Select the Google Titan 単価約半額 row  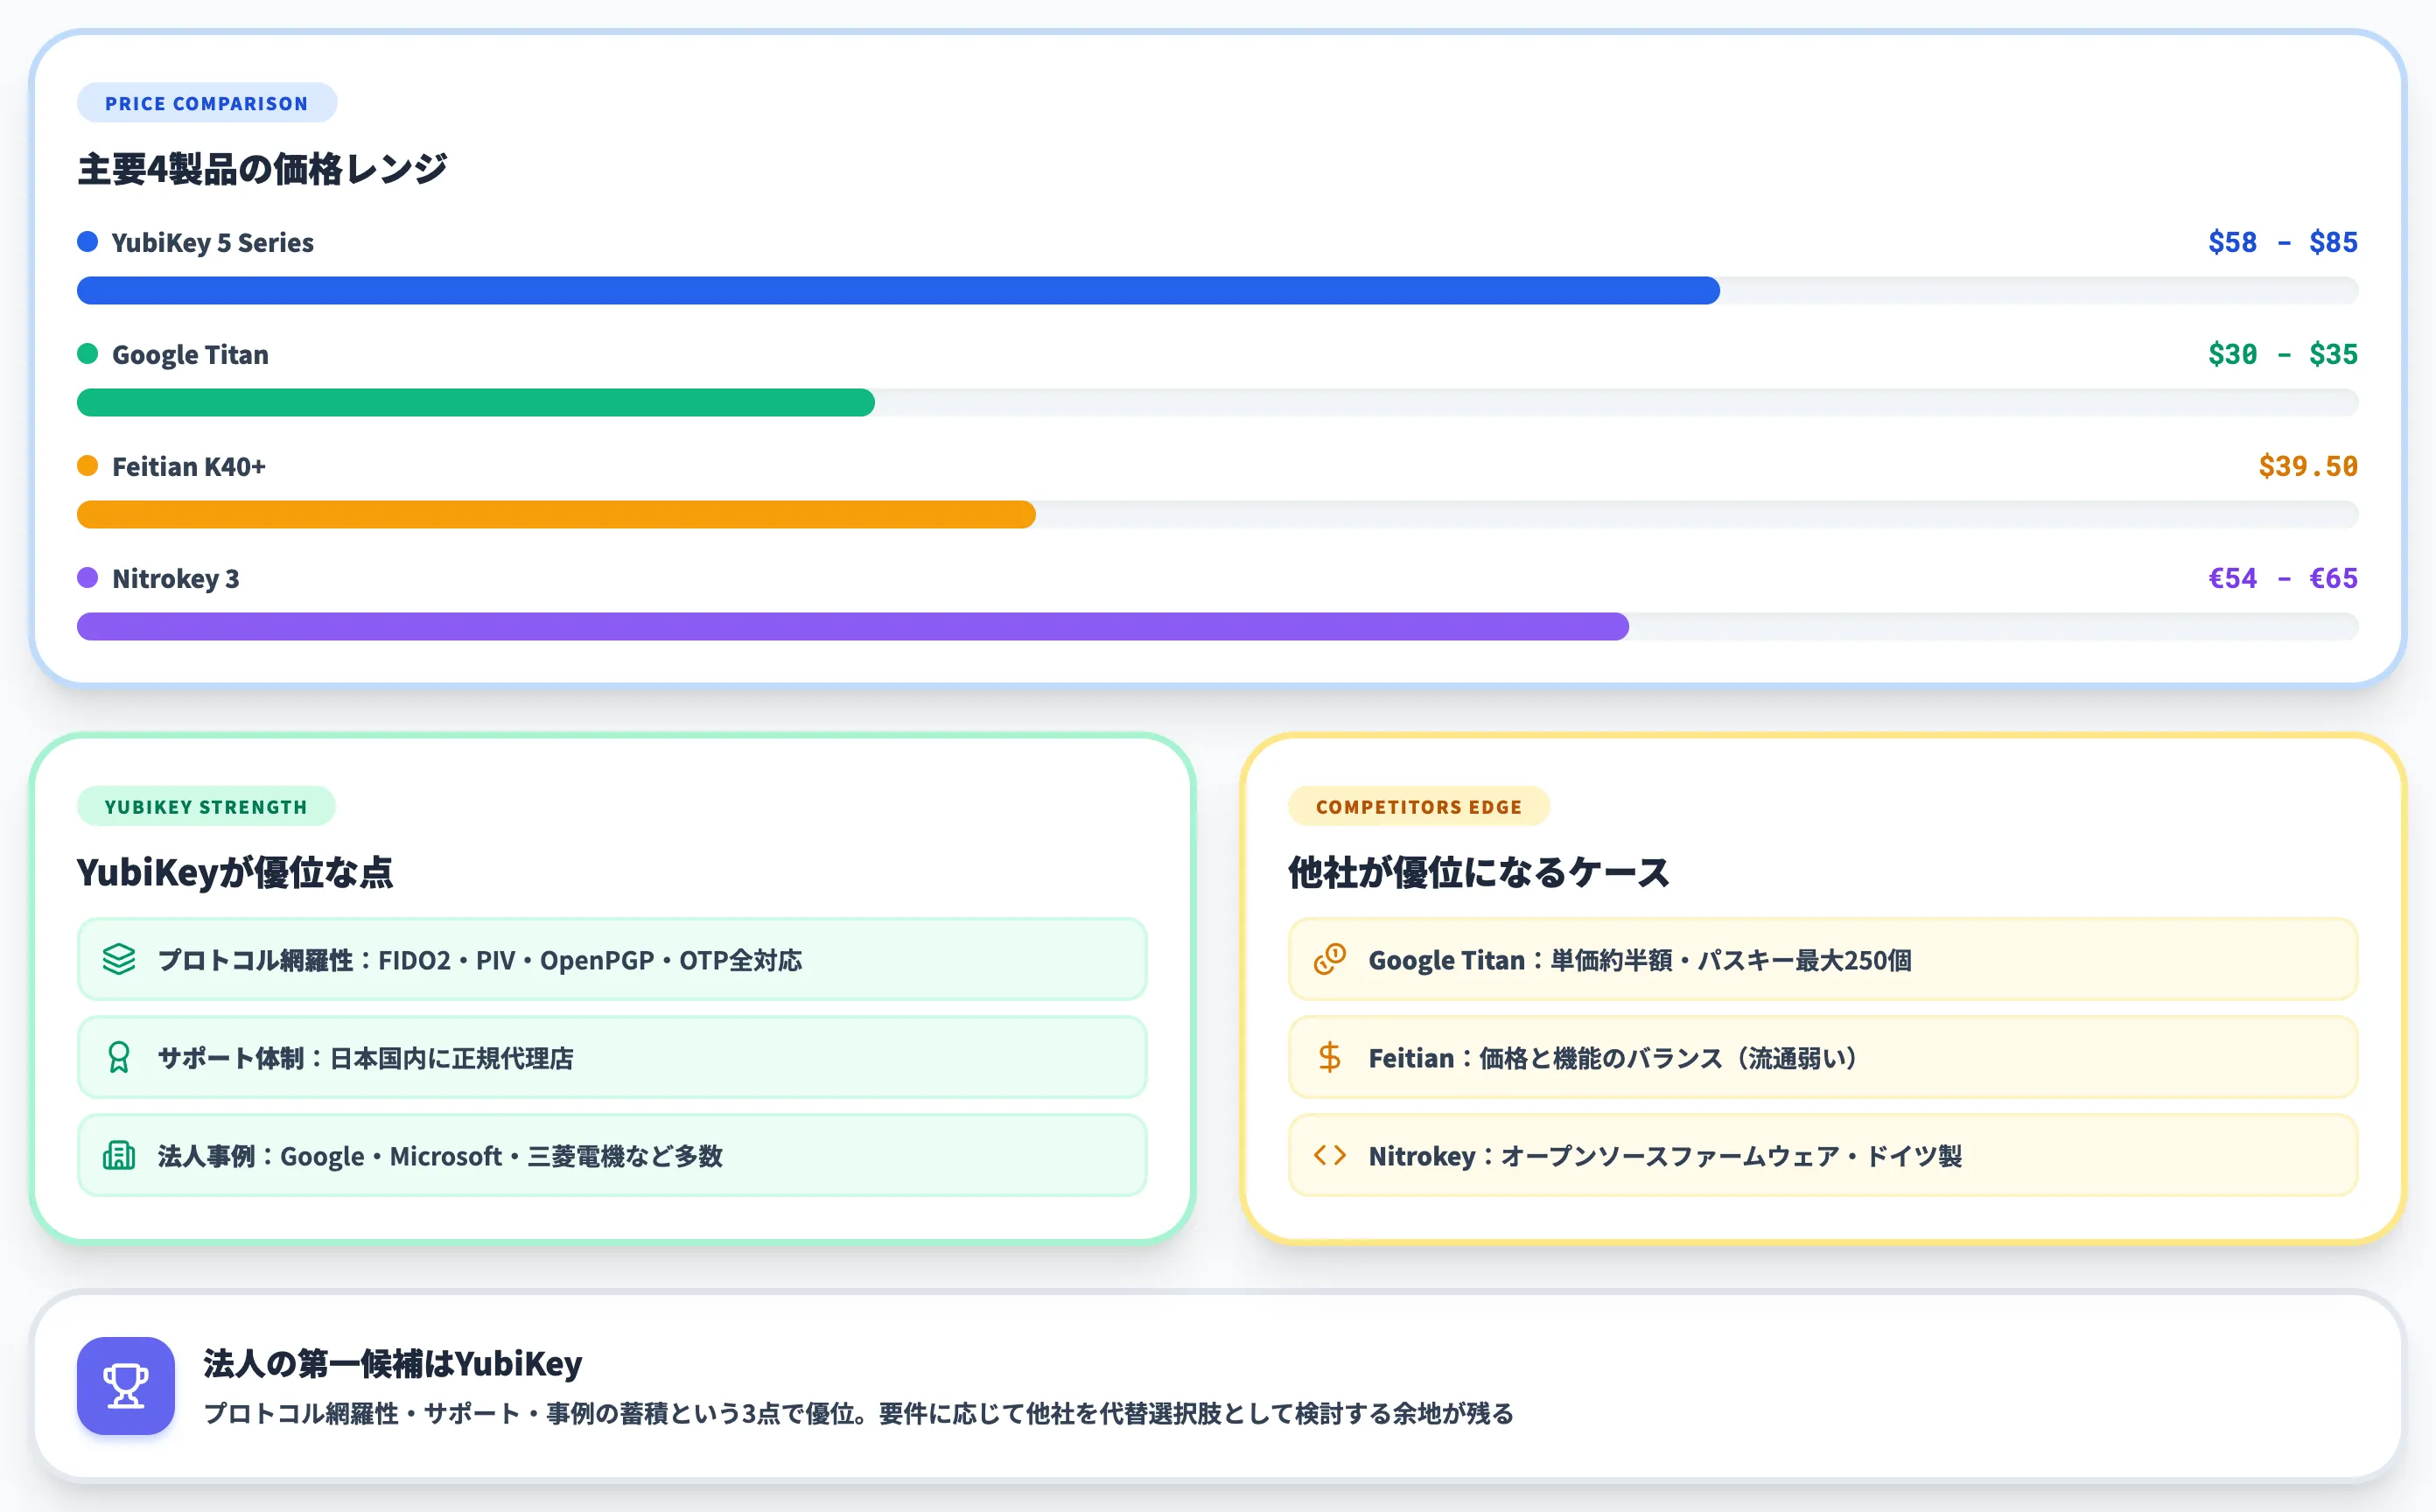(1823, 959)
